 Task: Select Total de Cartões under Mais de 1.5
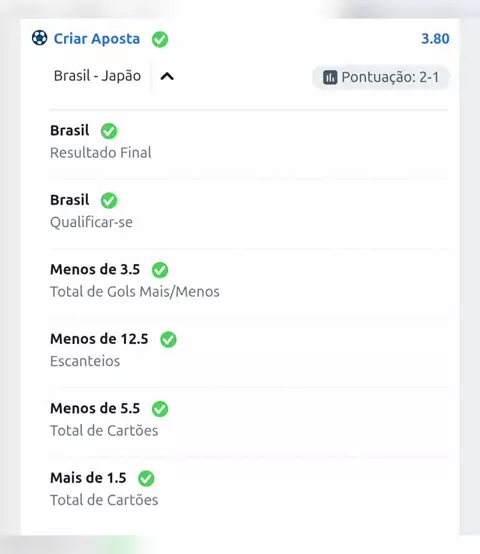104,500
